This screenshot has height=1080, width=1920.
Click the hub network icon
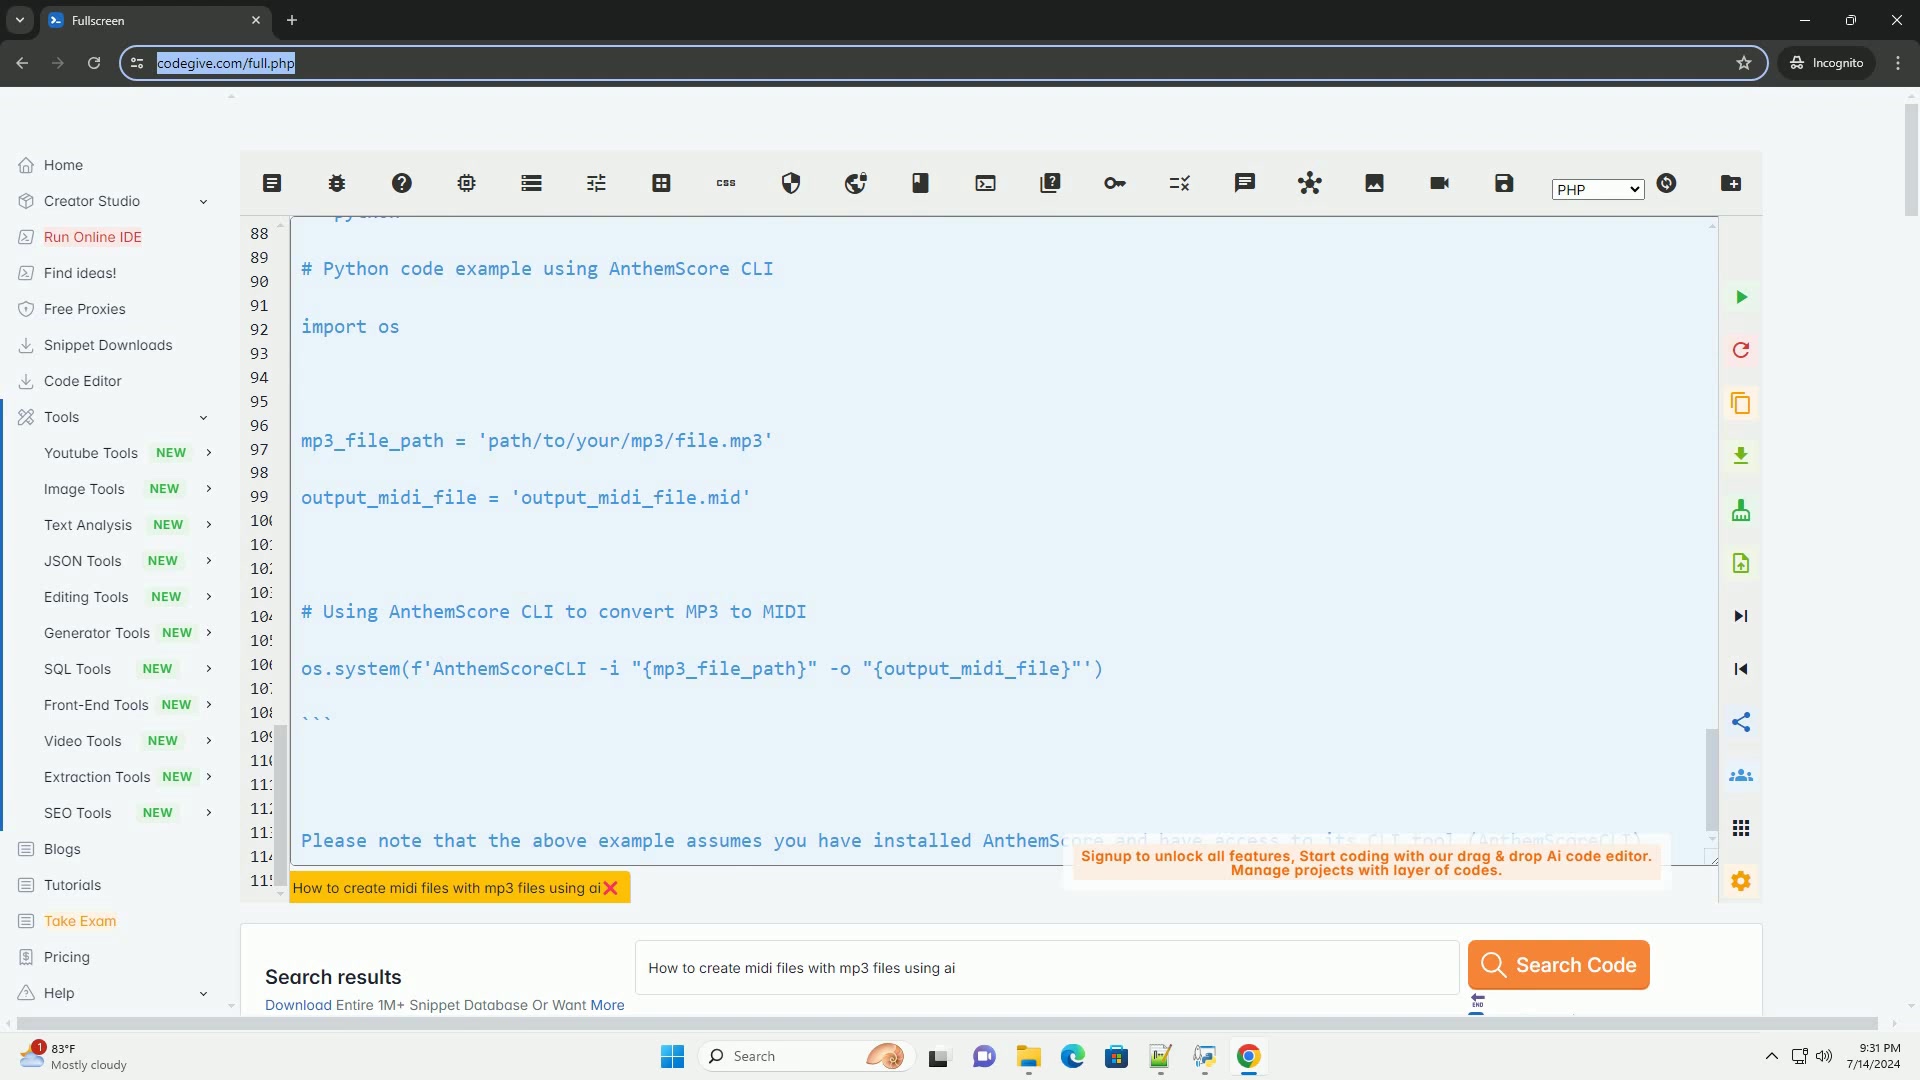point(1310,183)
